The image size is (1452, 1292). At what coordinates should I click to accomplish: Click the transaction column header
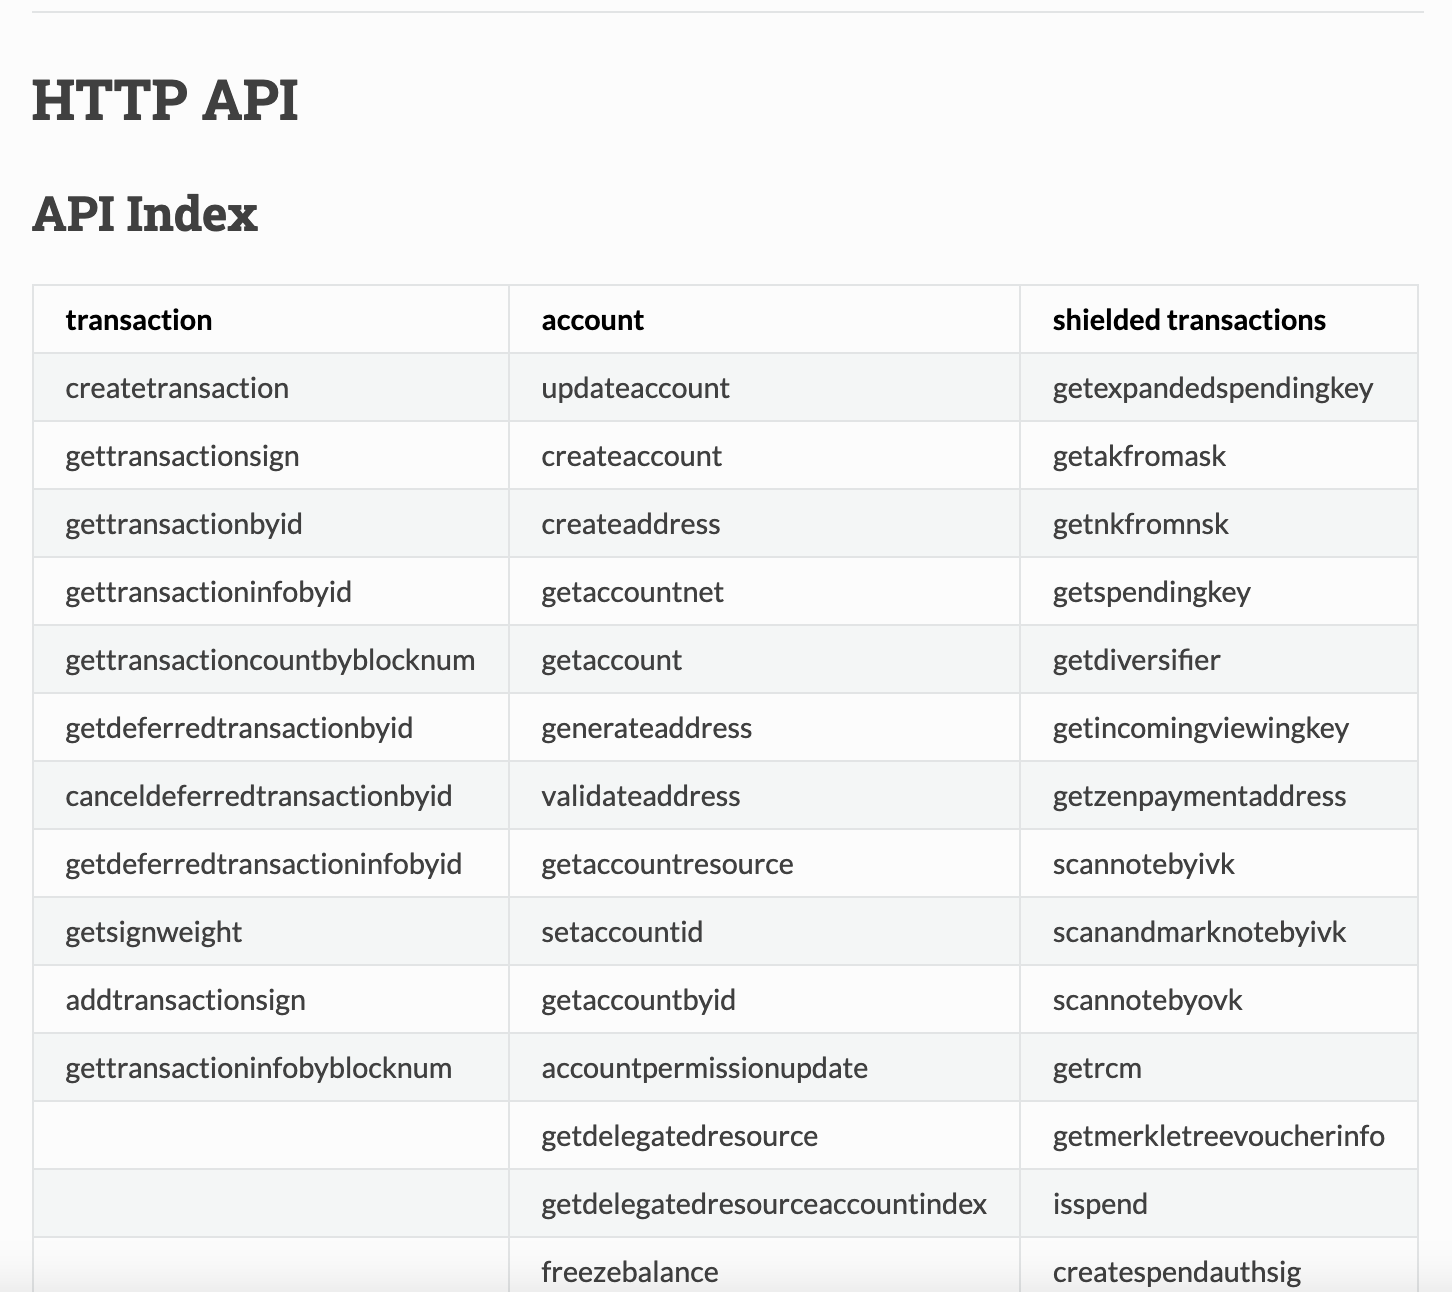tap(139, 320)
